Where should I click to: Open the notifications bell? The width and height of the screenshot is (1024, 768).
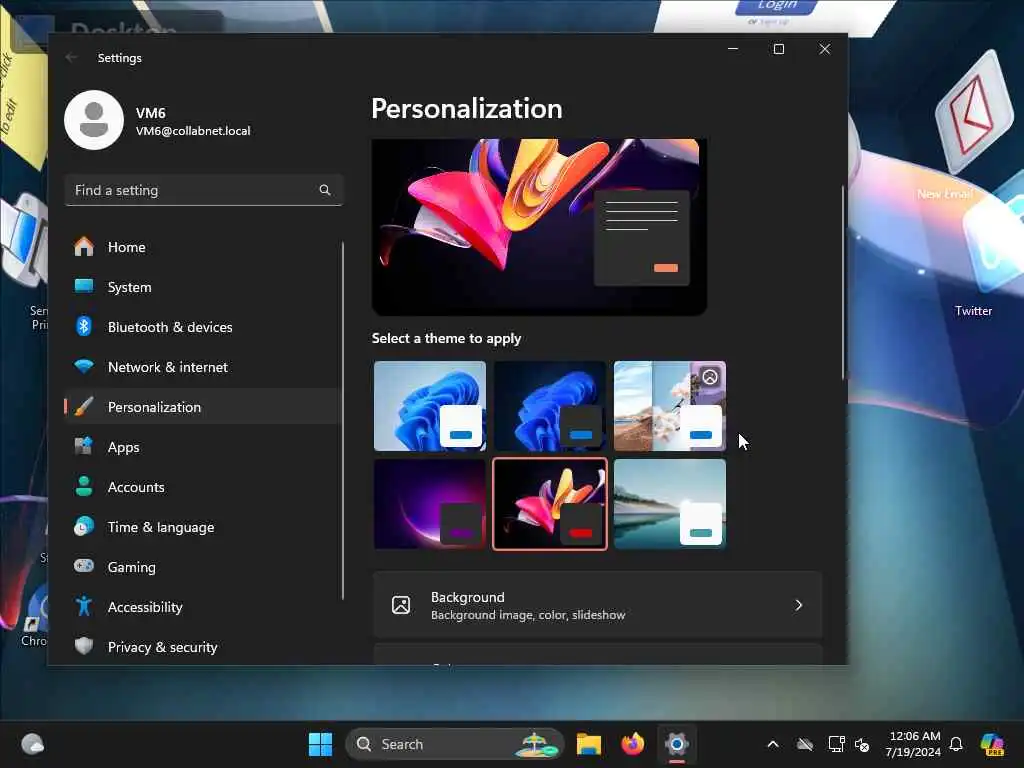pos(955,744)
